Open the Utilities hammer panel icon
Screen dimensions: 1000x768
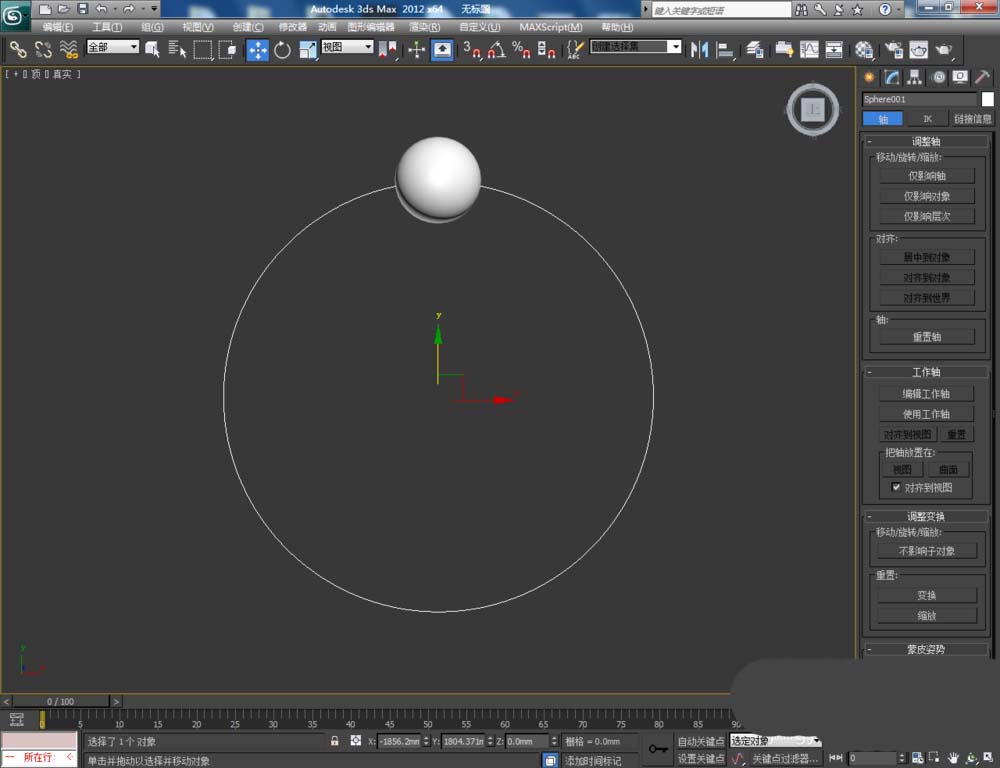[983, 78]
